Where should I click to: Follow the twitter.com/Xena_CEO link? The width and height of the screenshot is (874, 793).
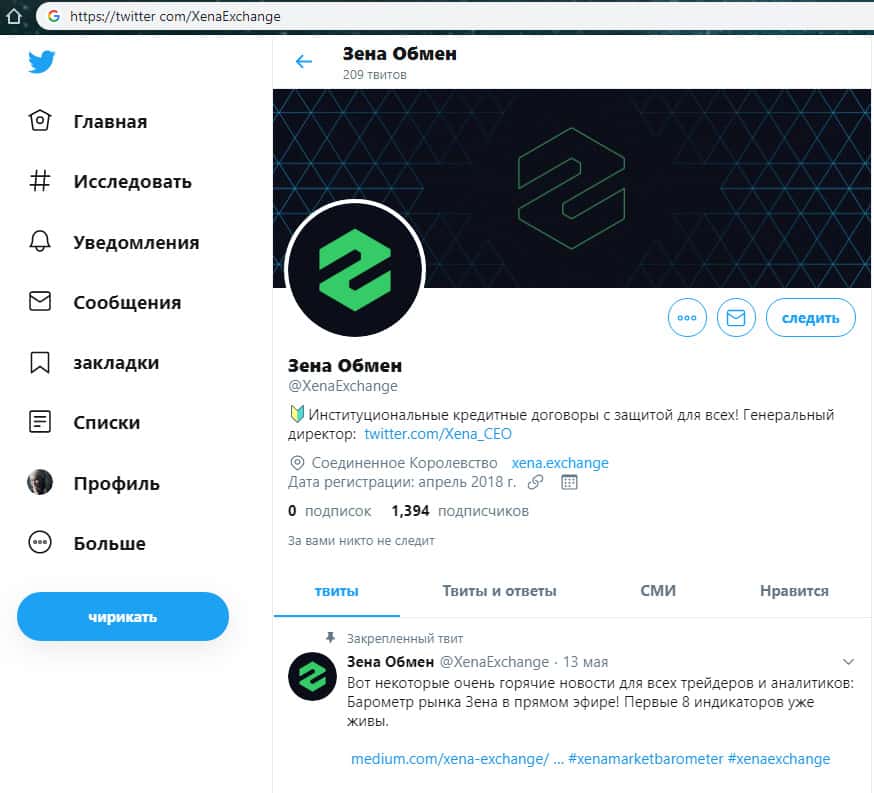438,434
